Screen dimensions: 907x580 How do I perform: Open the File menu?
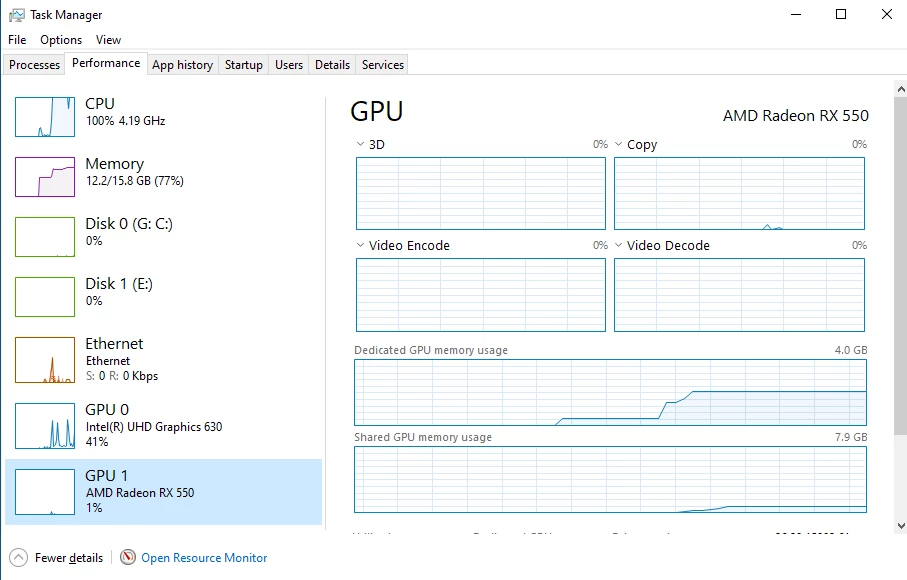coord(17,40)
